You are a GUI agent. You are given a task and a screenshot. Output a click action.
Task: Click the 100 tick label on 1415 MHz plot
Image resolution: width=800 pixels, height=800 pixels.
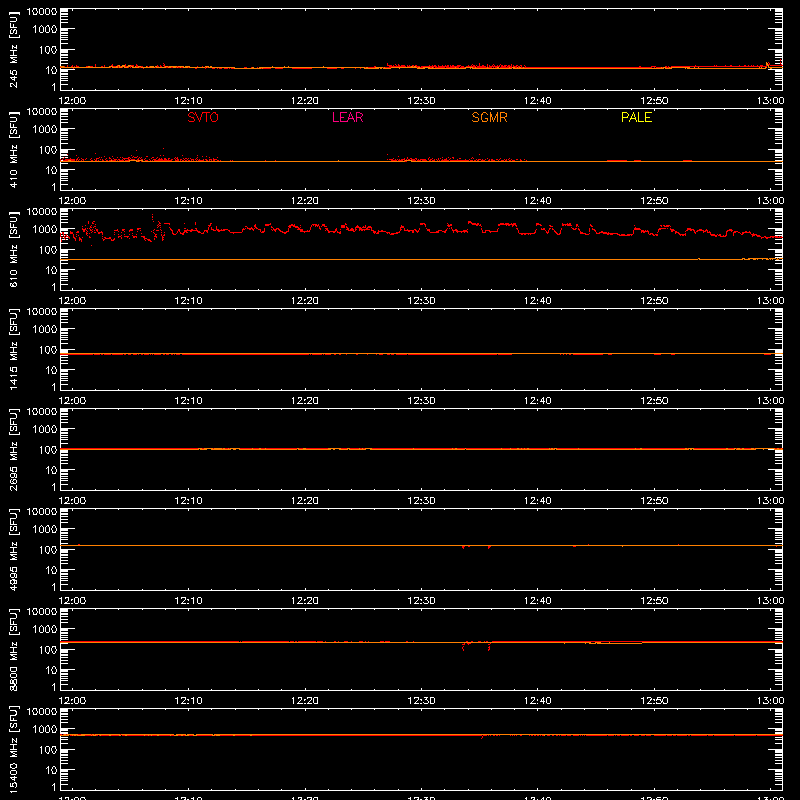pyautogui.click(x=48, y=350)
